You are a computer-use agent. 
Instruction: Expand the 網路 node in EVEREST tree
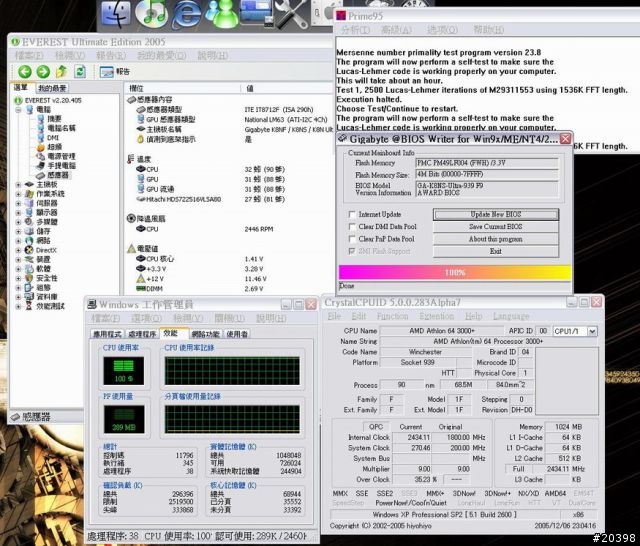pyautogui.click(x=18, y=241)
